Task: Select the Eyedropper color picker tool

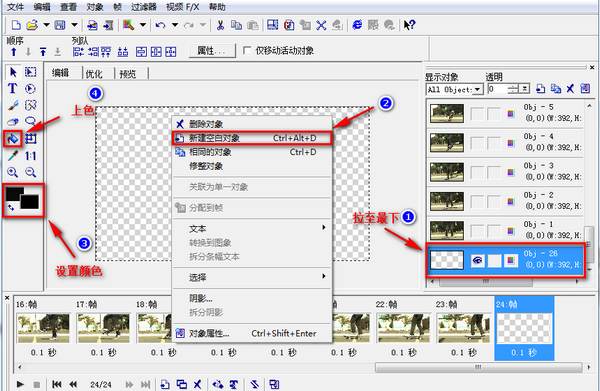Action: [13, 155]
